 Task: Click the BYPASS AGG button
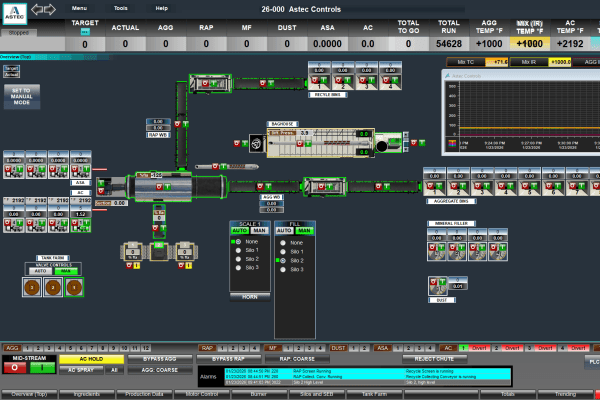pyautogui.click(x=160, y=359)
